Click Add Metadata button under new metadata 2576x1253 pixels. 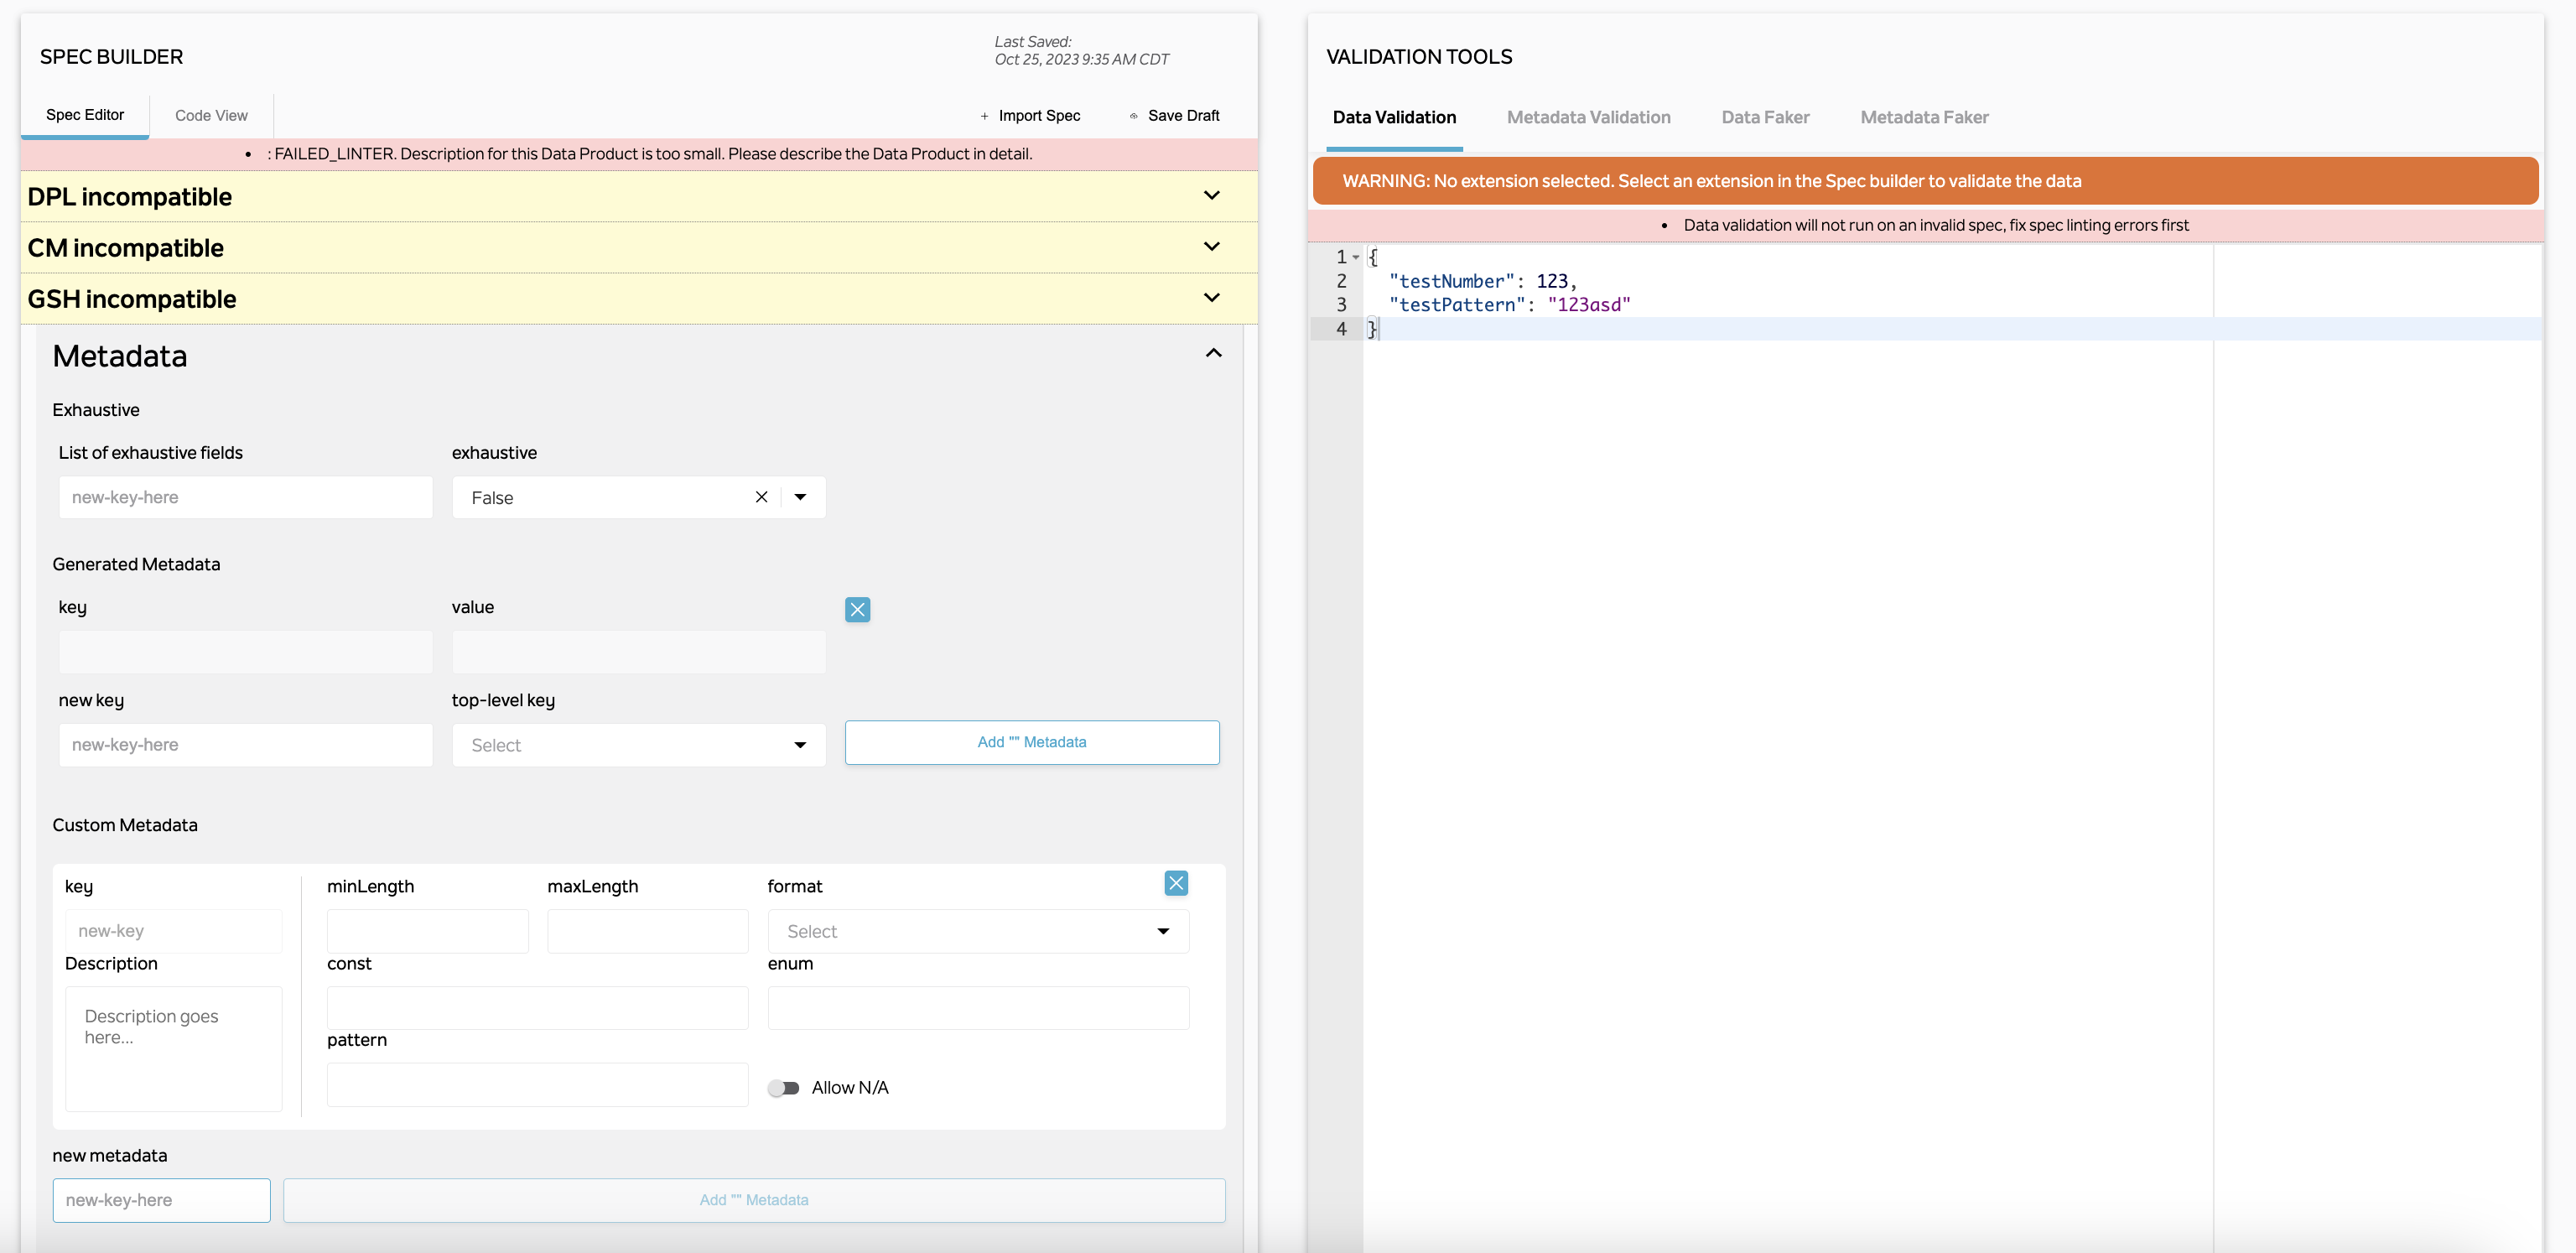click(754, 1200)
